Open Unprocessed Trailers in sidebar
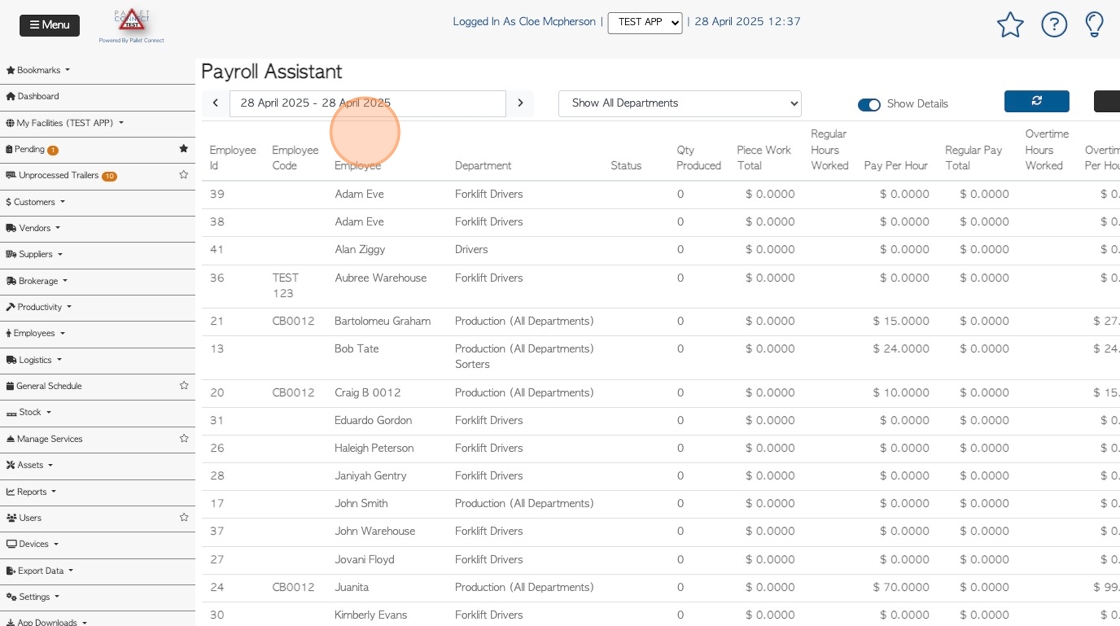Viewport: 1120px width, 626px height. (52, 175)
